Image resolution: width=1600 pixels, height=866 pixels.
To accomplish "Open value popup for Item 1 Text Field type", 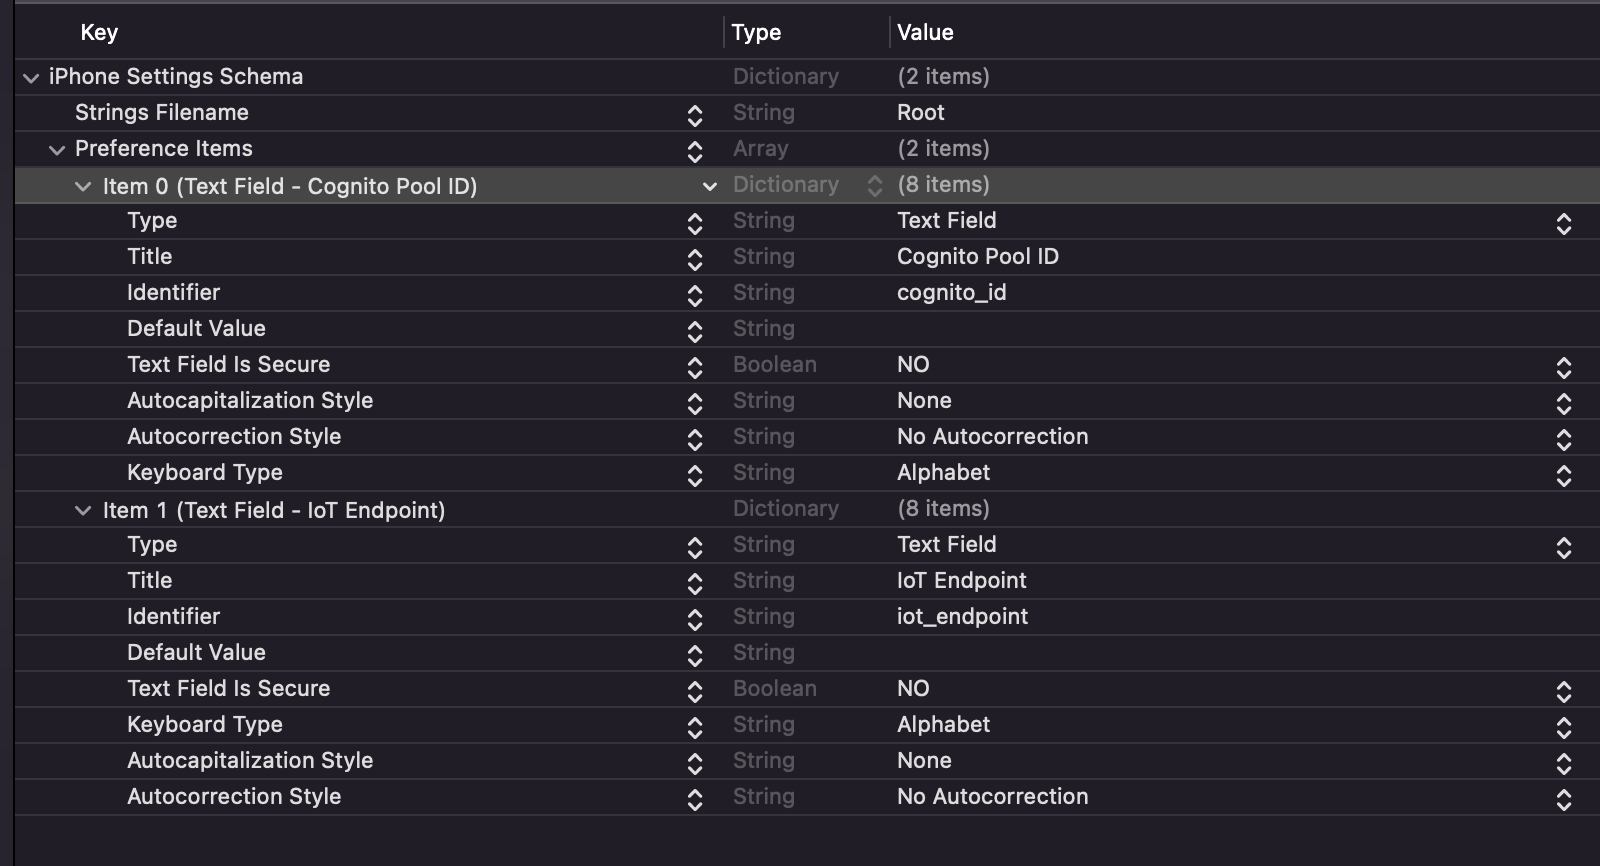I will click(x=1564, y=547).
